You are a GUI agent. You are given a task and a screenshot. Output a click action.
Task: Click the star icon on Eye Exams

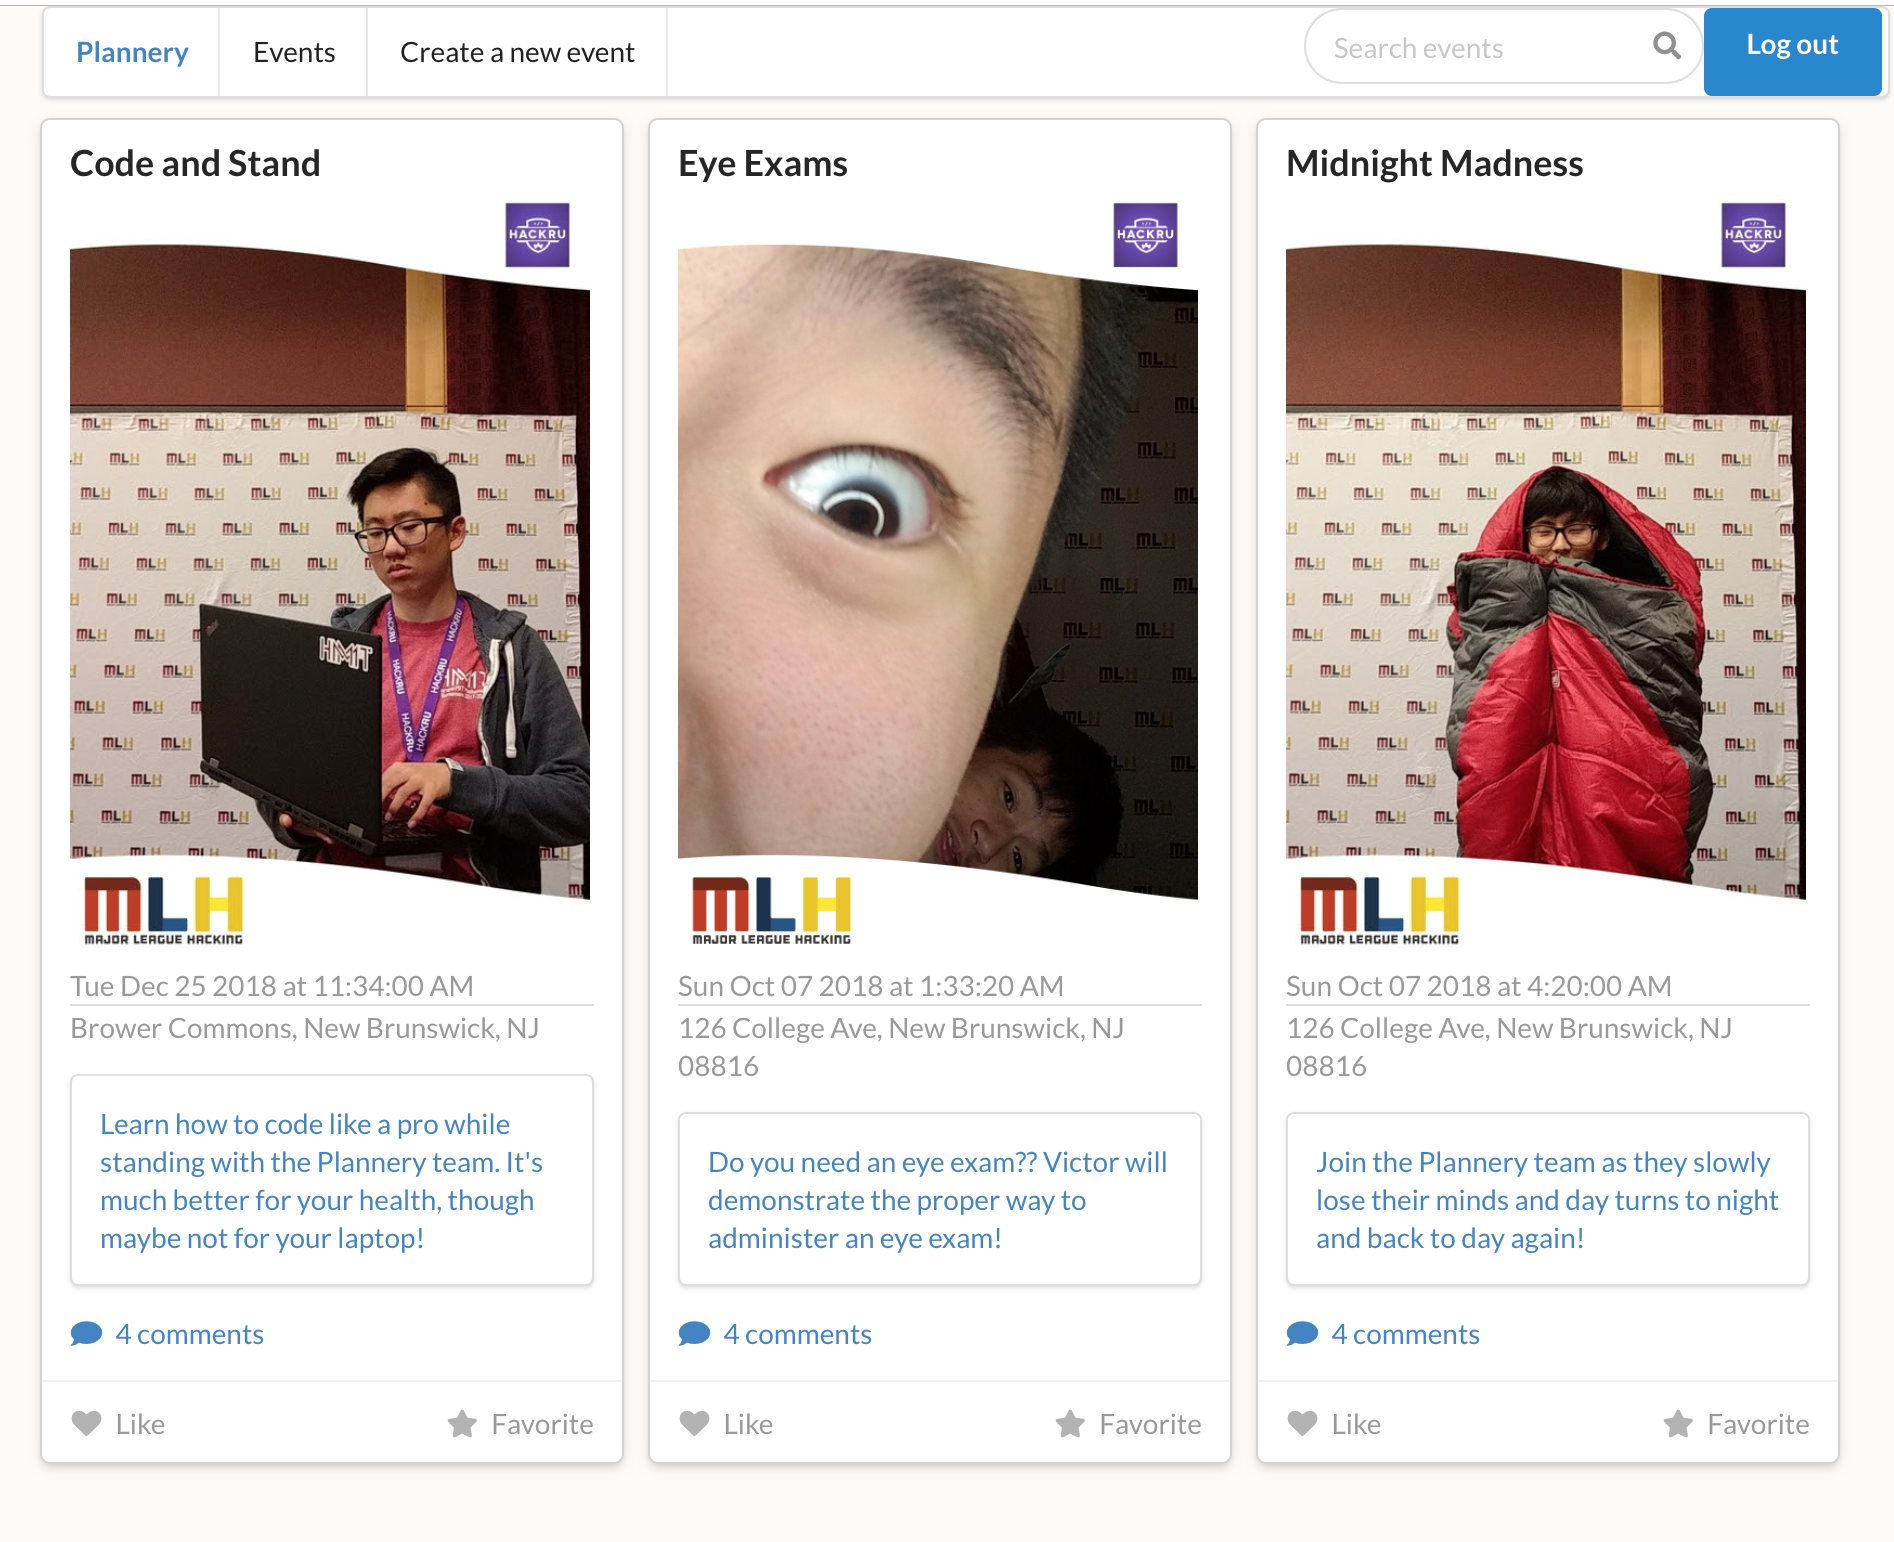click(1070, 1423)
